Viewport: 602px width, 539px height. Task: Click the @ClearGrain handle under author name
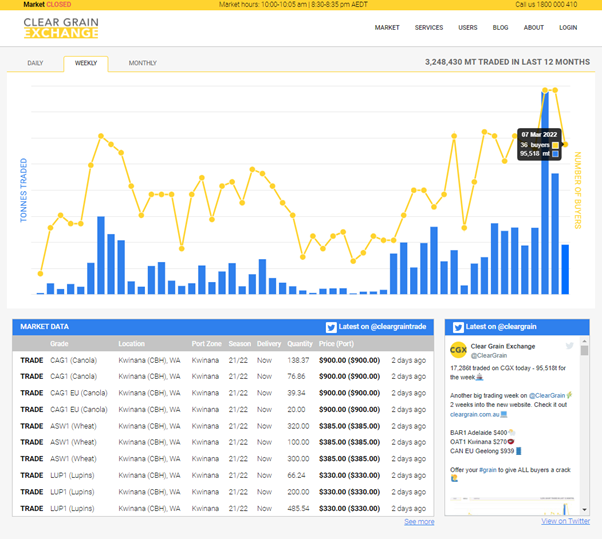pyautogui.click(x=489, y=355)
